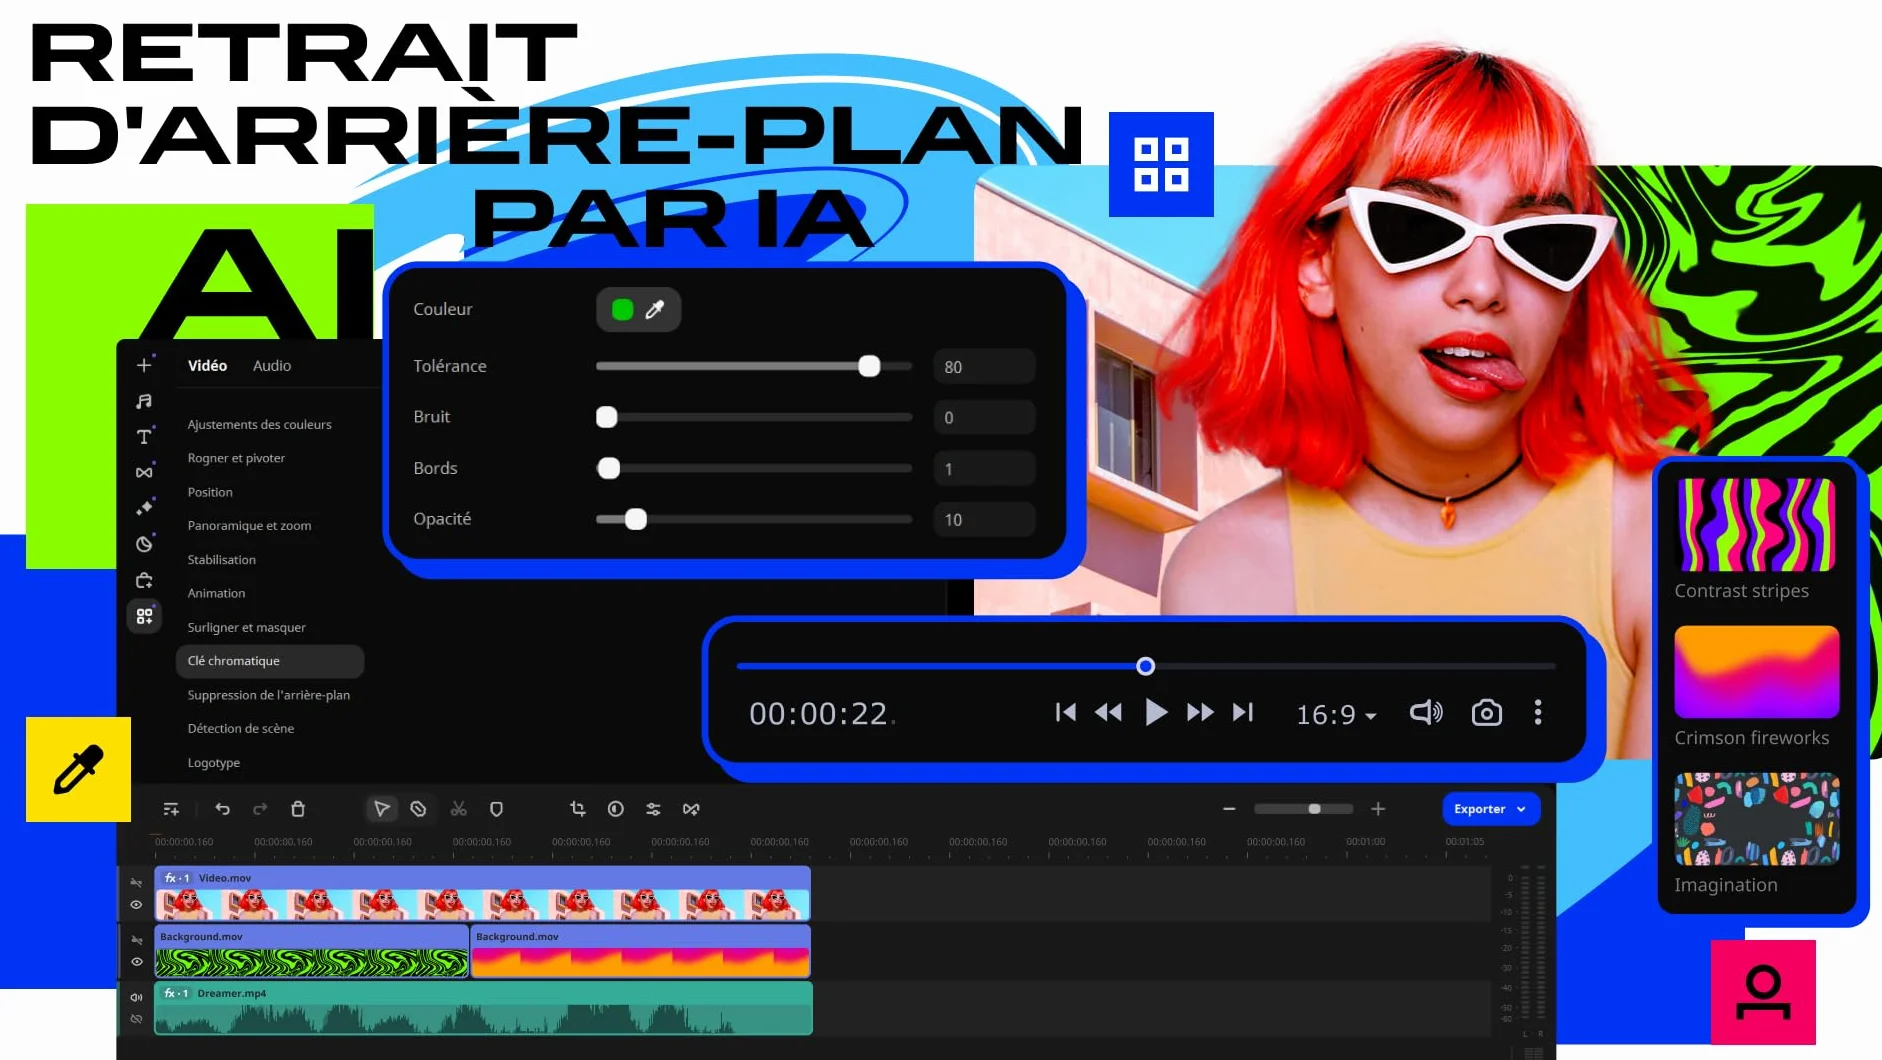Zoom in timeline with plus icon
This screenshot has width=1882, height=1060.
point(1378,809)
